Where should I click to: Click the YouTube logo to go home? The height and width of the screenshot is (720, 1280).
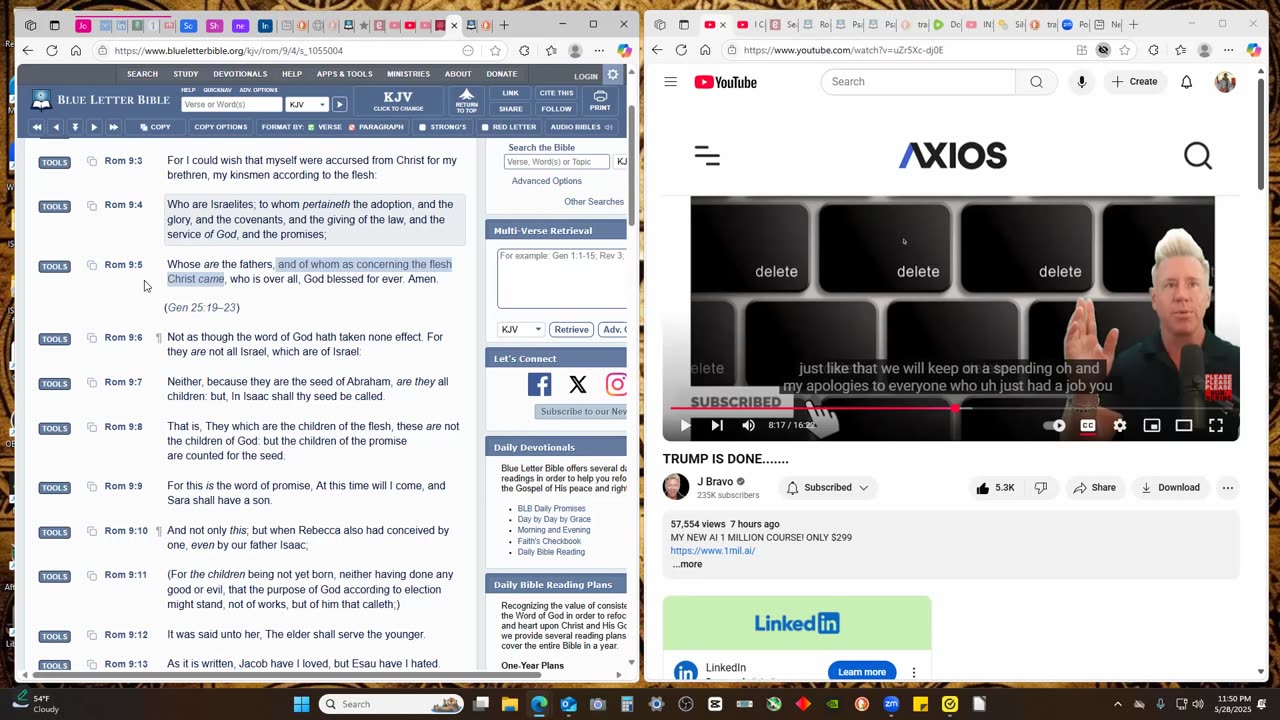pyautogui.click(x=725, y=82)
